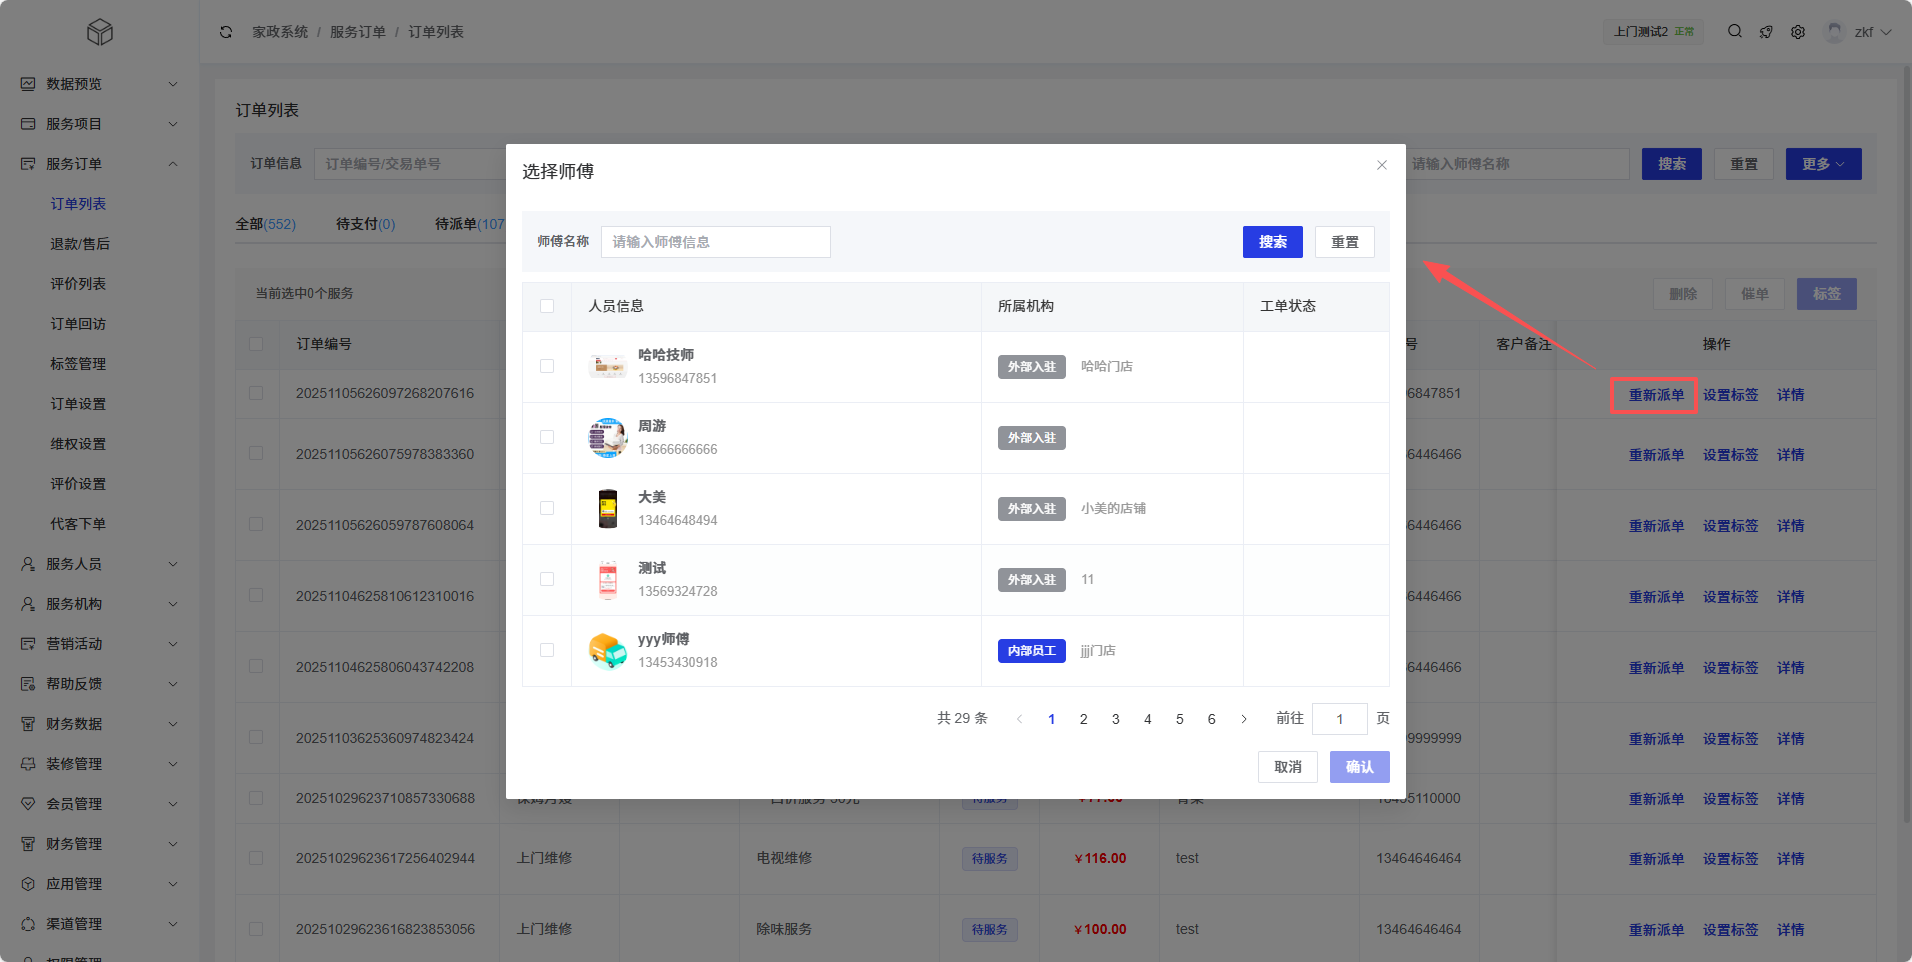This screenshot has width=1912, height=962.
Task: Expand the 服务机构 sidebar menu
Action: click(173, 604)
